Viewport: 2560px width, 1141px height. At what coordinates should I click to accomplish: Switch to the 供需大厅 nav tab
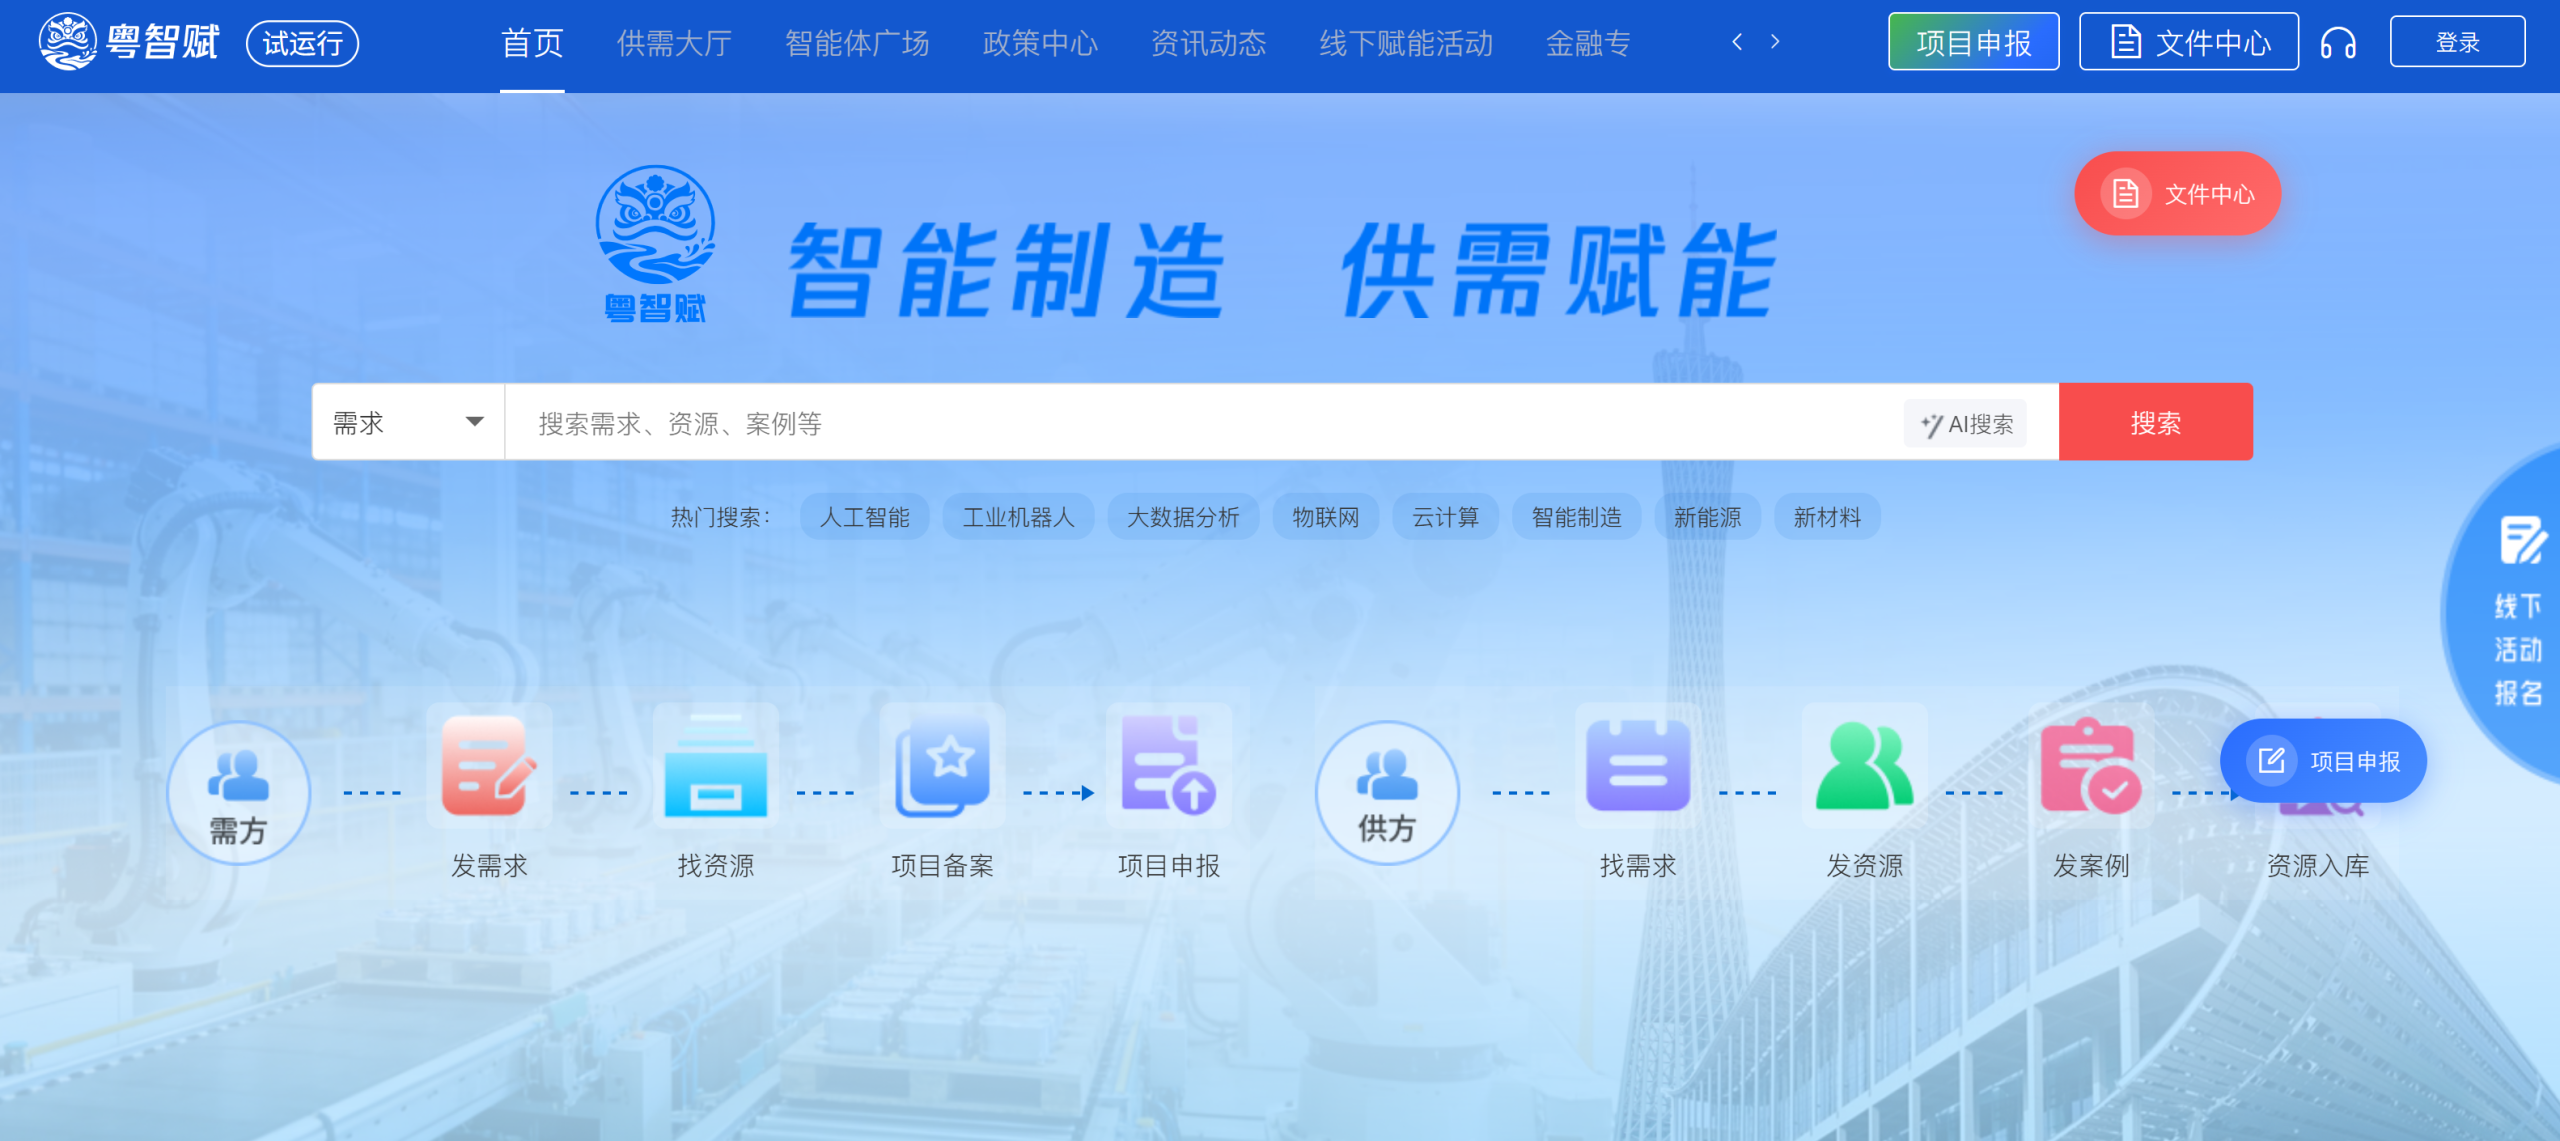click(674, 43)
